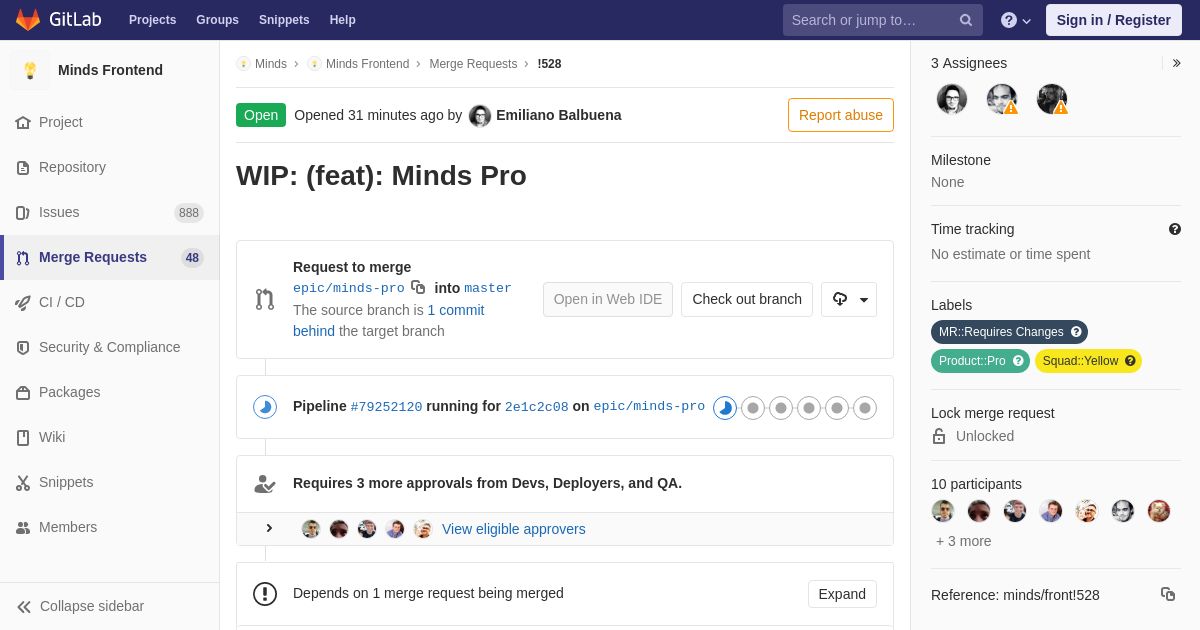This screenshot has width=1200, height=630.
Task: Click the Minds Frontend project avatar
Action: (x=30, y=70)
